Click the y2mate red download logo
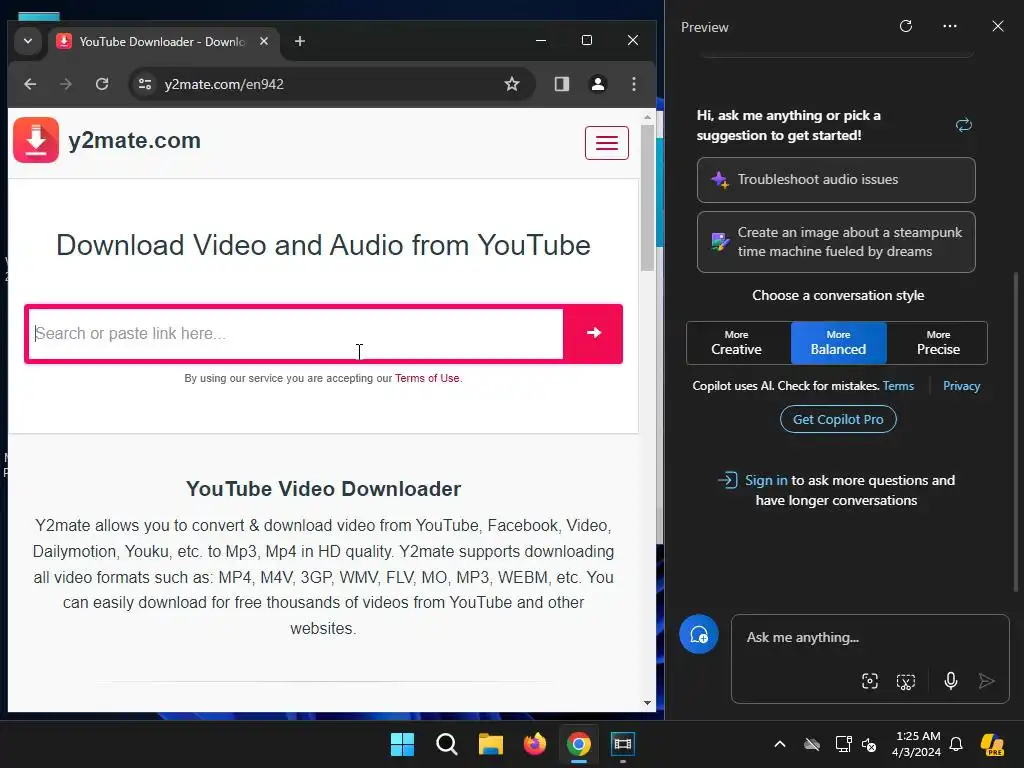 tap(36, 140)
